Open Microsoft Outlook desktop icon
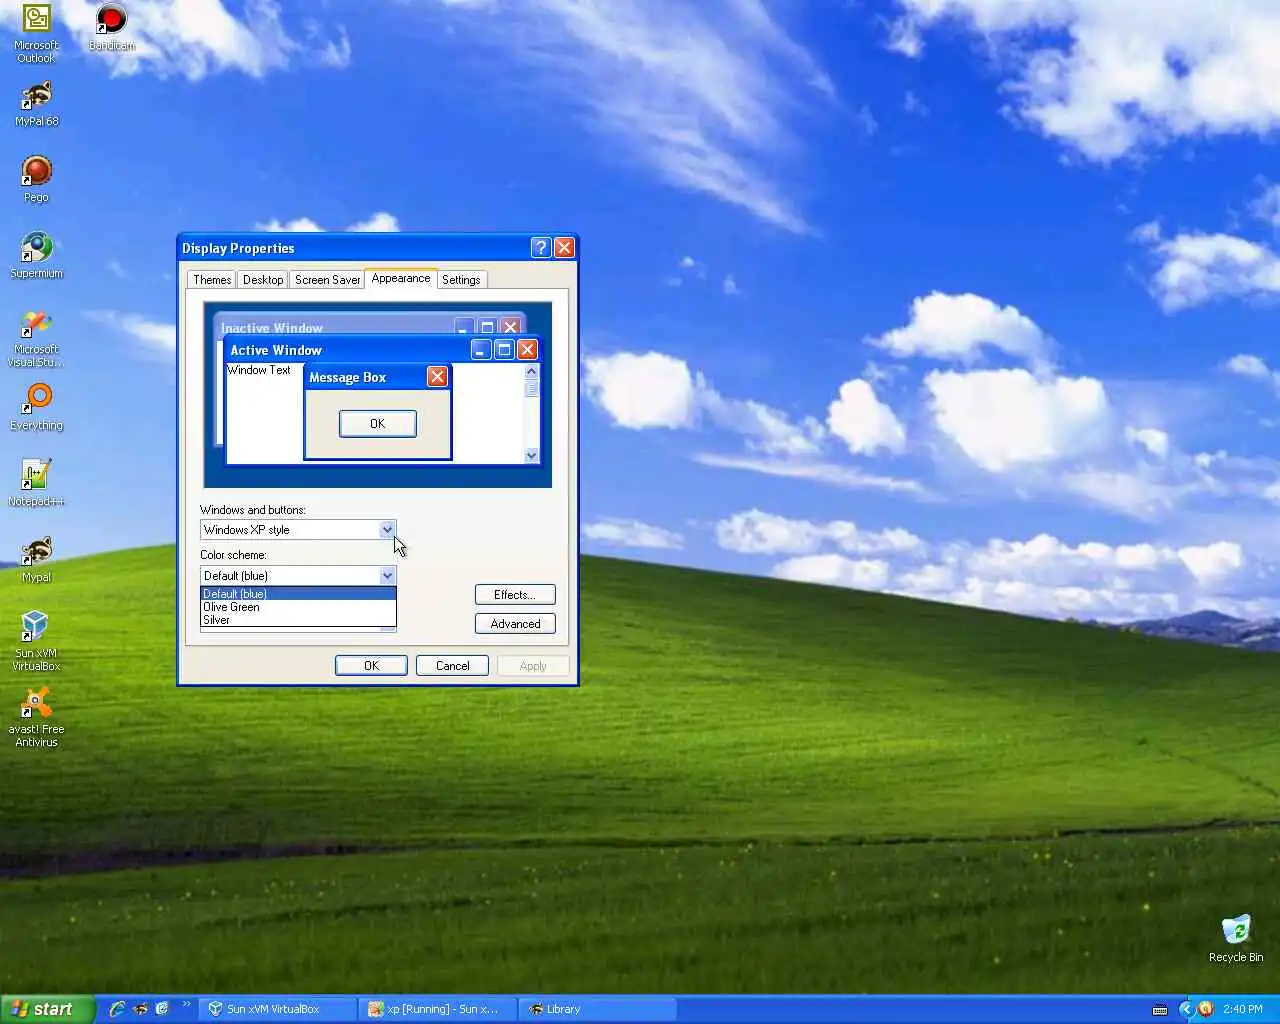 click(x=36, y=34)
